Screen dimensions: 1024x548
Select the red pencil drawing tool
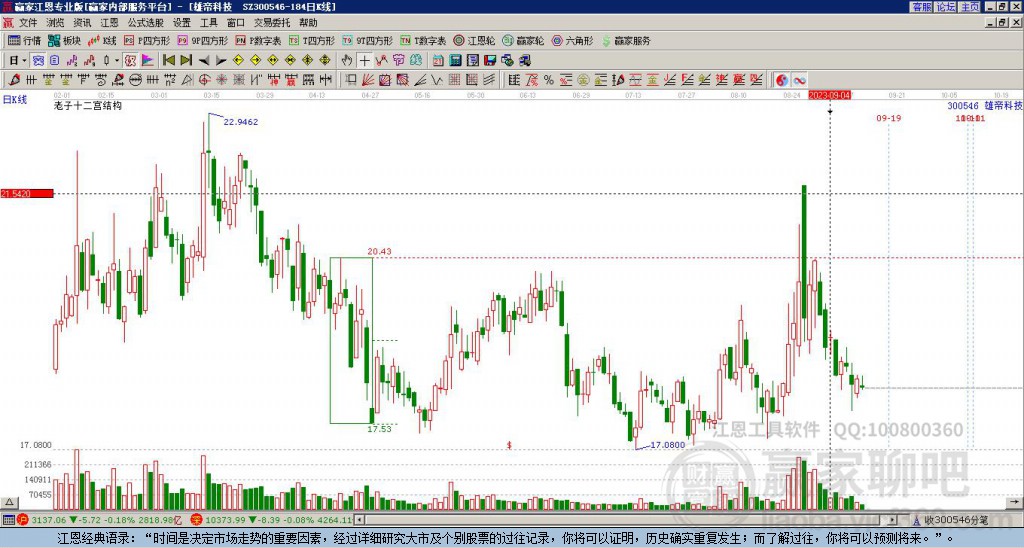coord(13,80)
